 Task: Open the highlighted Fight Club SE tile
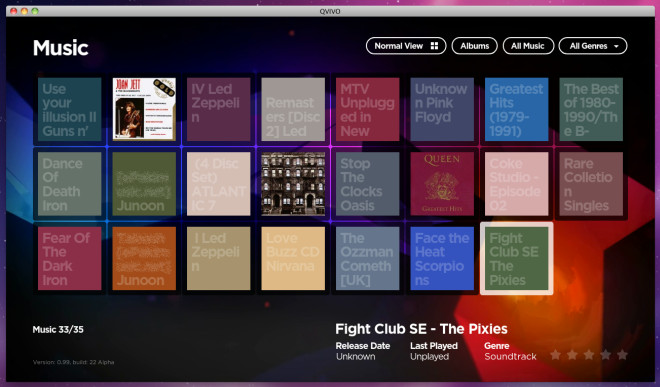click(516, 259)
